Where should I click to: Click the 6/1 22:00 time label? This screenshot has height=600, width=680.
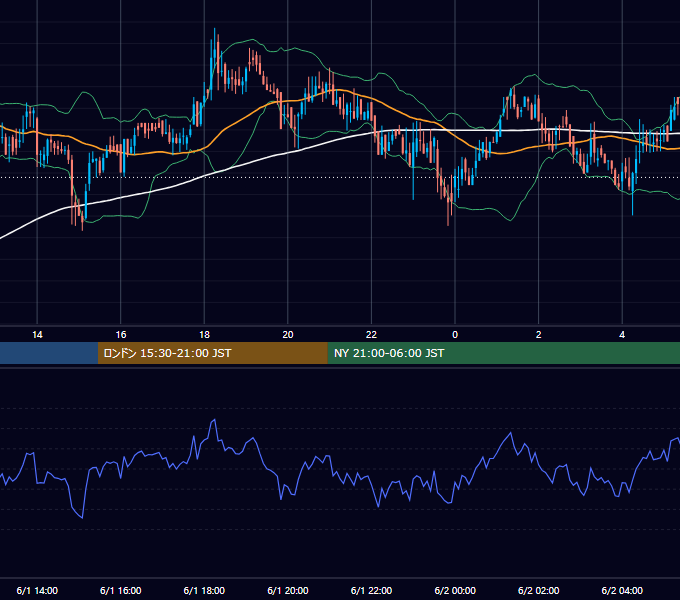click(x=371, y=590)
